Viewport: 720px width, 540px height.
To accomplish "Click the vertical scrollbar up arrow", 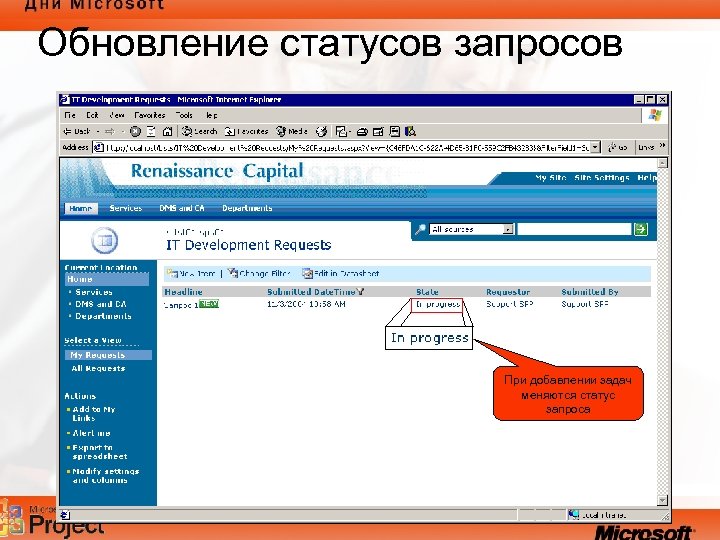I will coord(662,163).
